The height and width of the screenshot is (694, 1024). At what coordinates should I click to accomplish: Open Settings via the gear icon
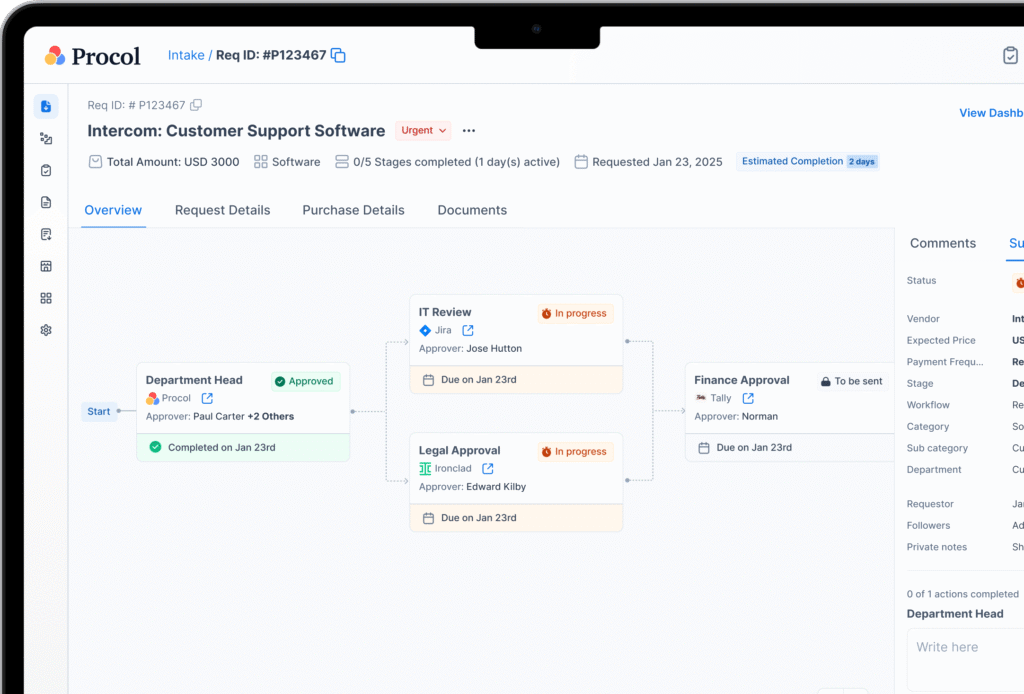(46, 329)
